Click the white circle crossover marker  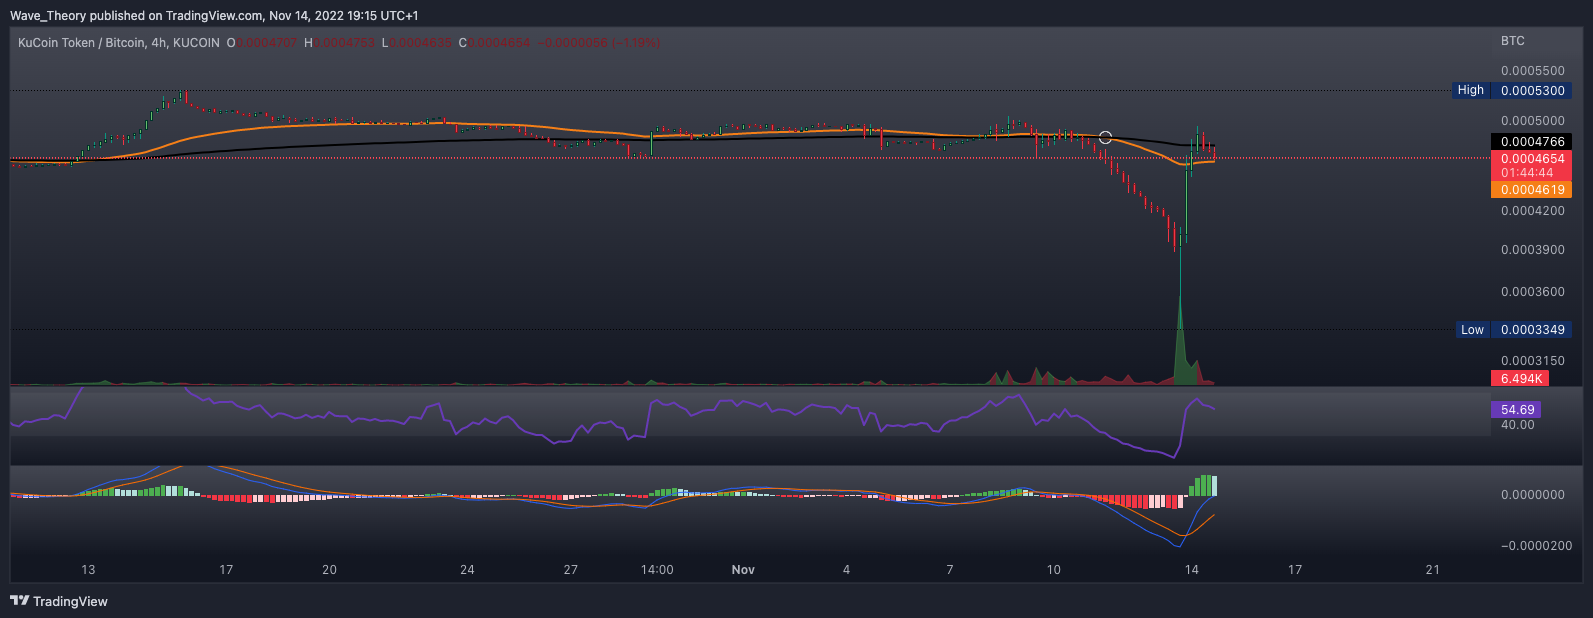point(1105,137)
